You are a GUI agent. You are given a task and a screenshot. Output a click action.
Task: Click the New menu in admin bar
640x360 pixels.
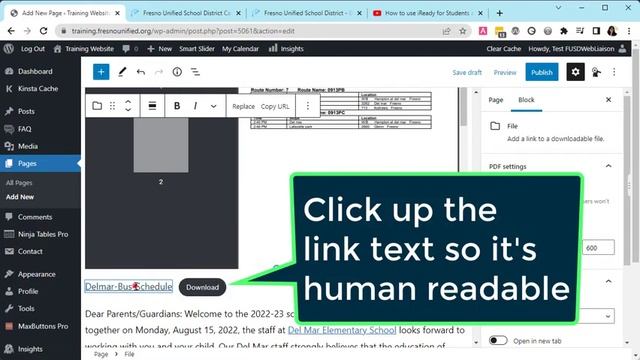[x=160, y=49]
